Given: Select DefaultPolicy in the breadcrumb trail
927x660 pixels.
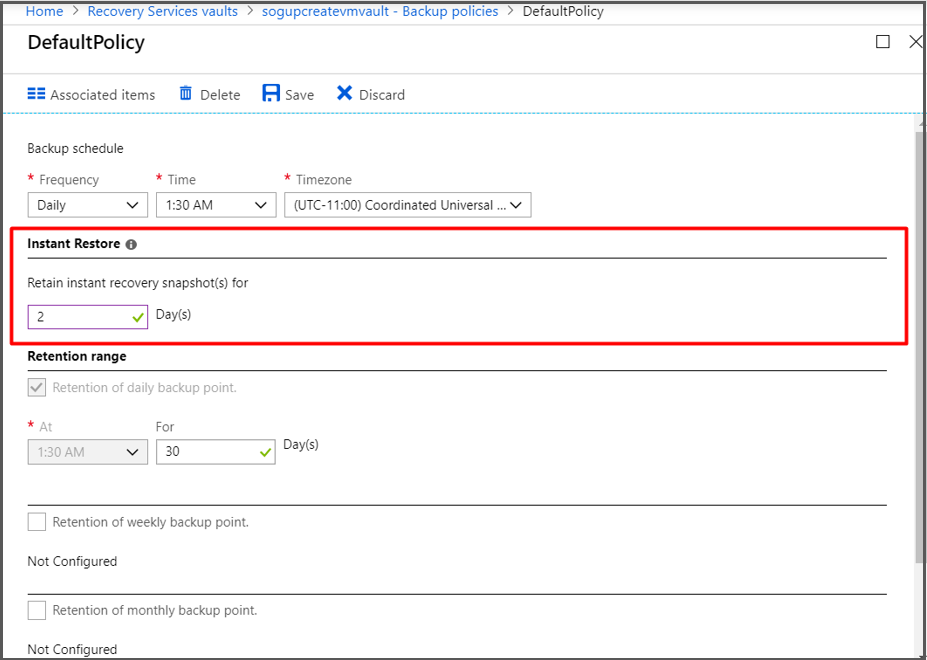Looking at the screenshot, I should [563, 11].
